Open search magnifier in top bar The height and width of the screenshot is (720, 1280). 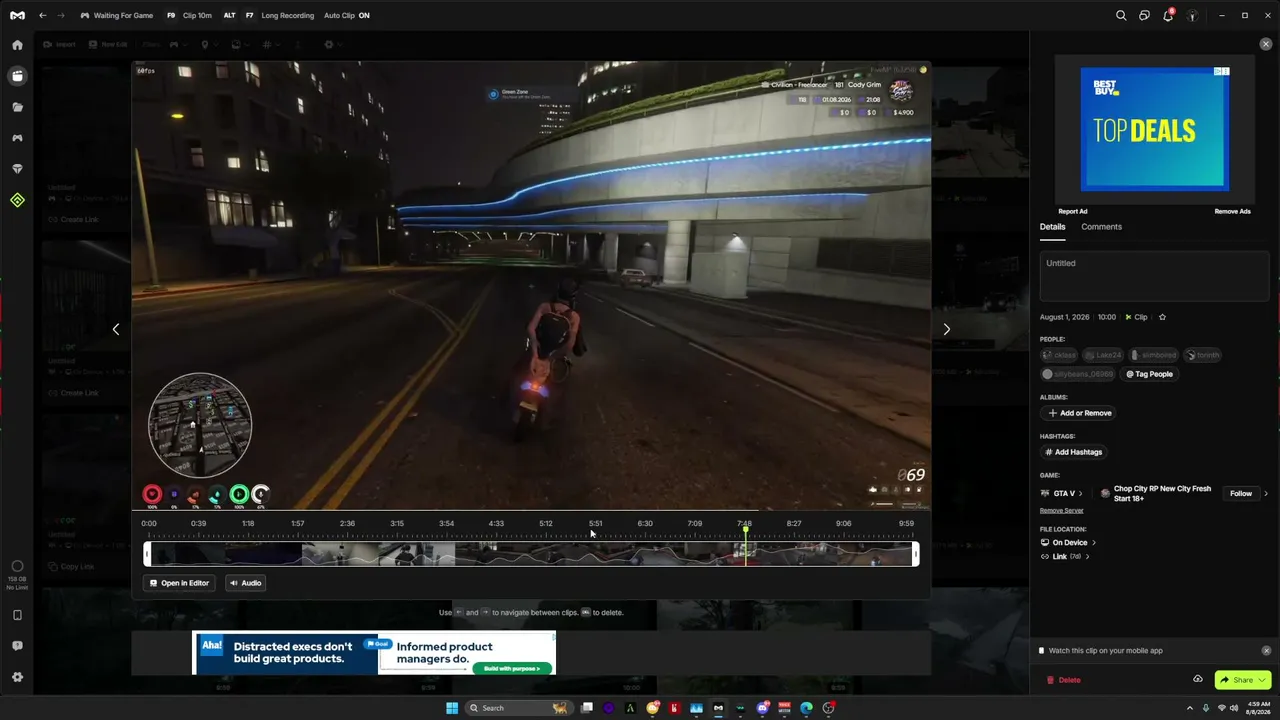tap(1121, 15)
